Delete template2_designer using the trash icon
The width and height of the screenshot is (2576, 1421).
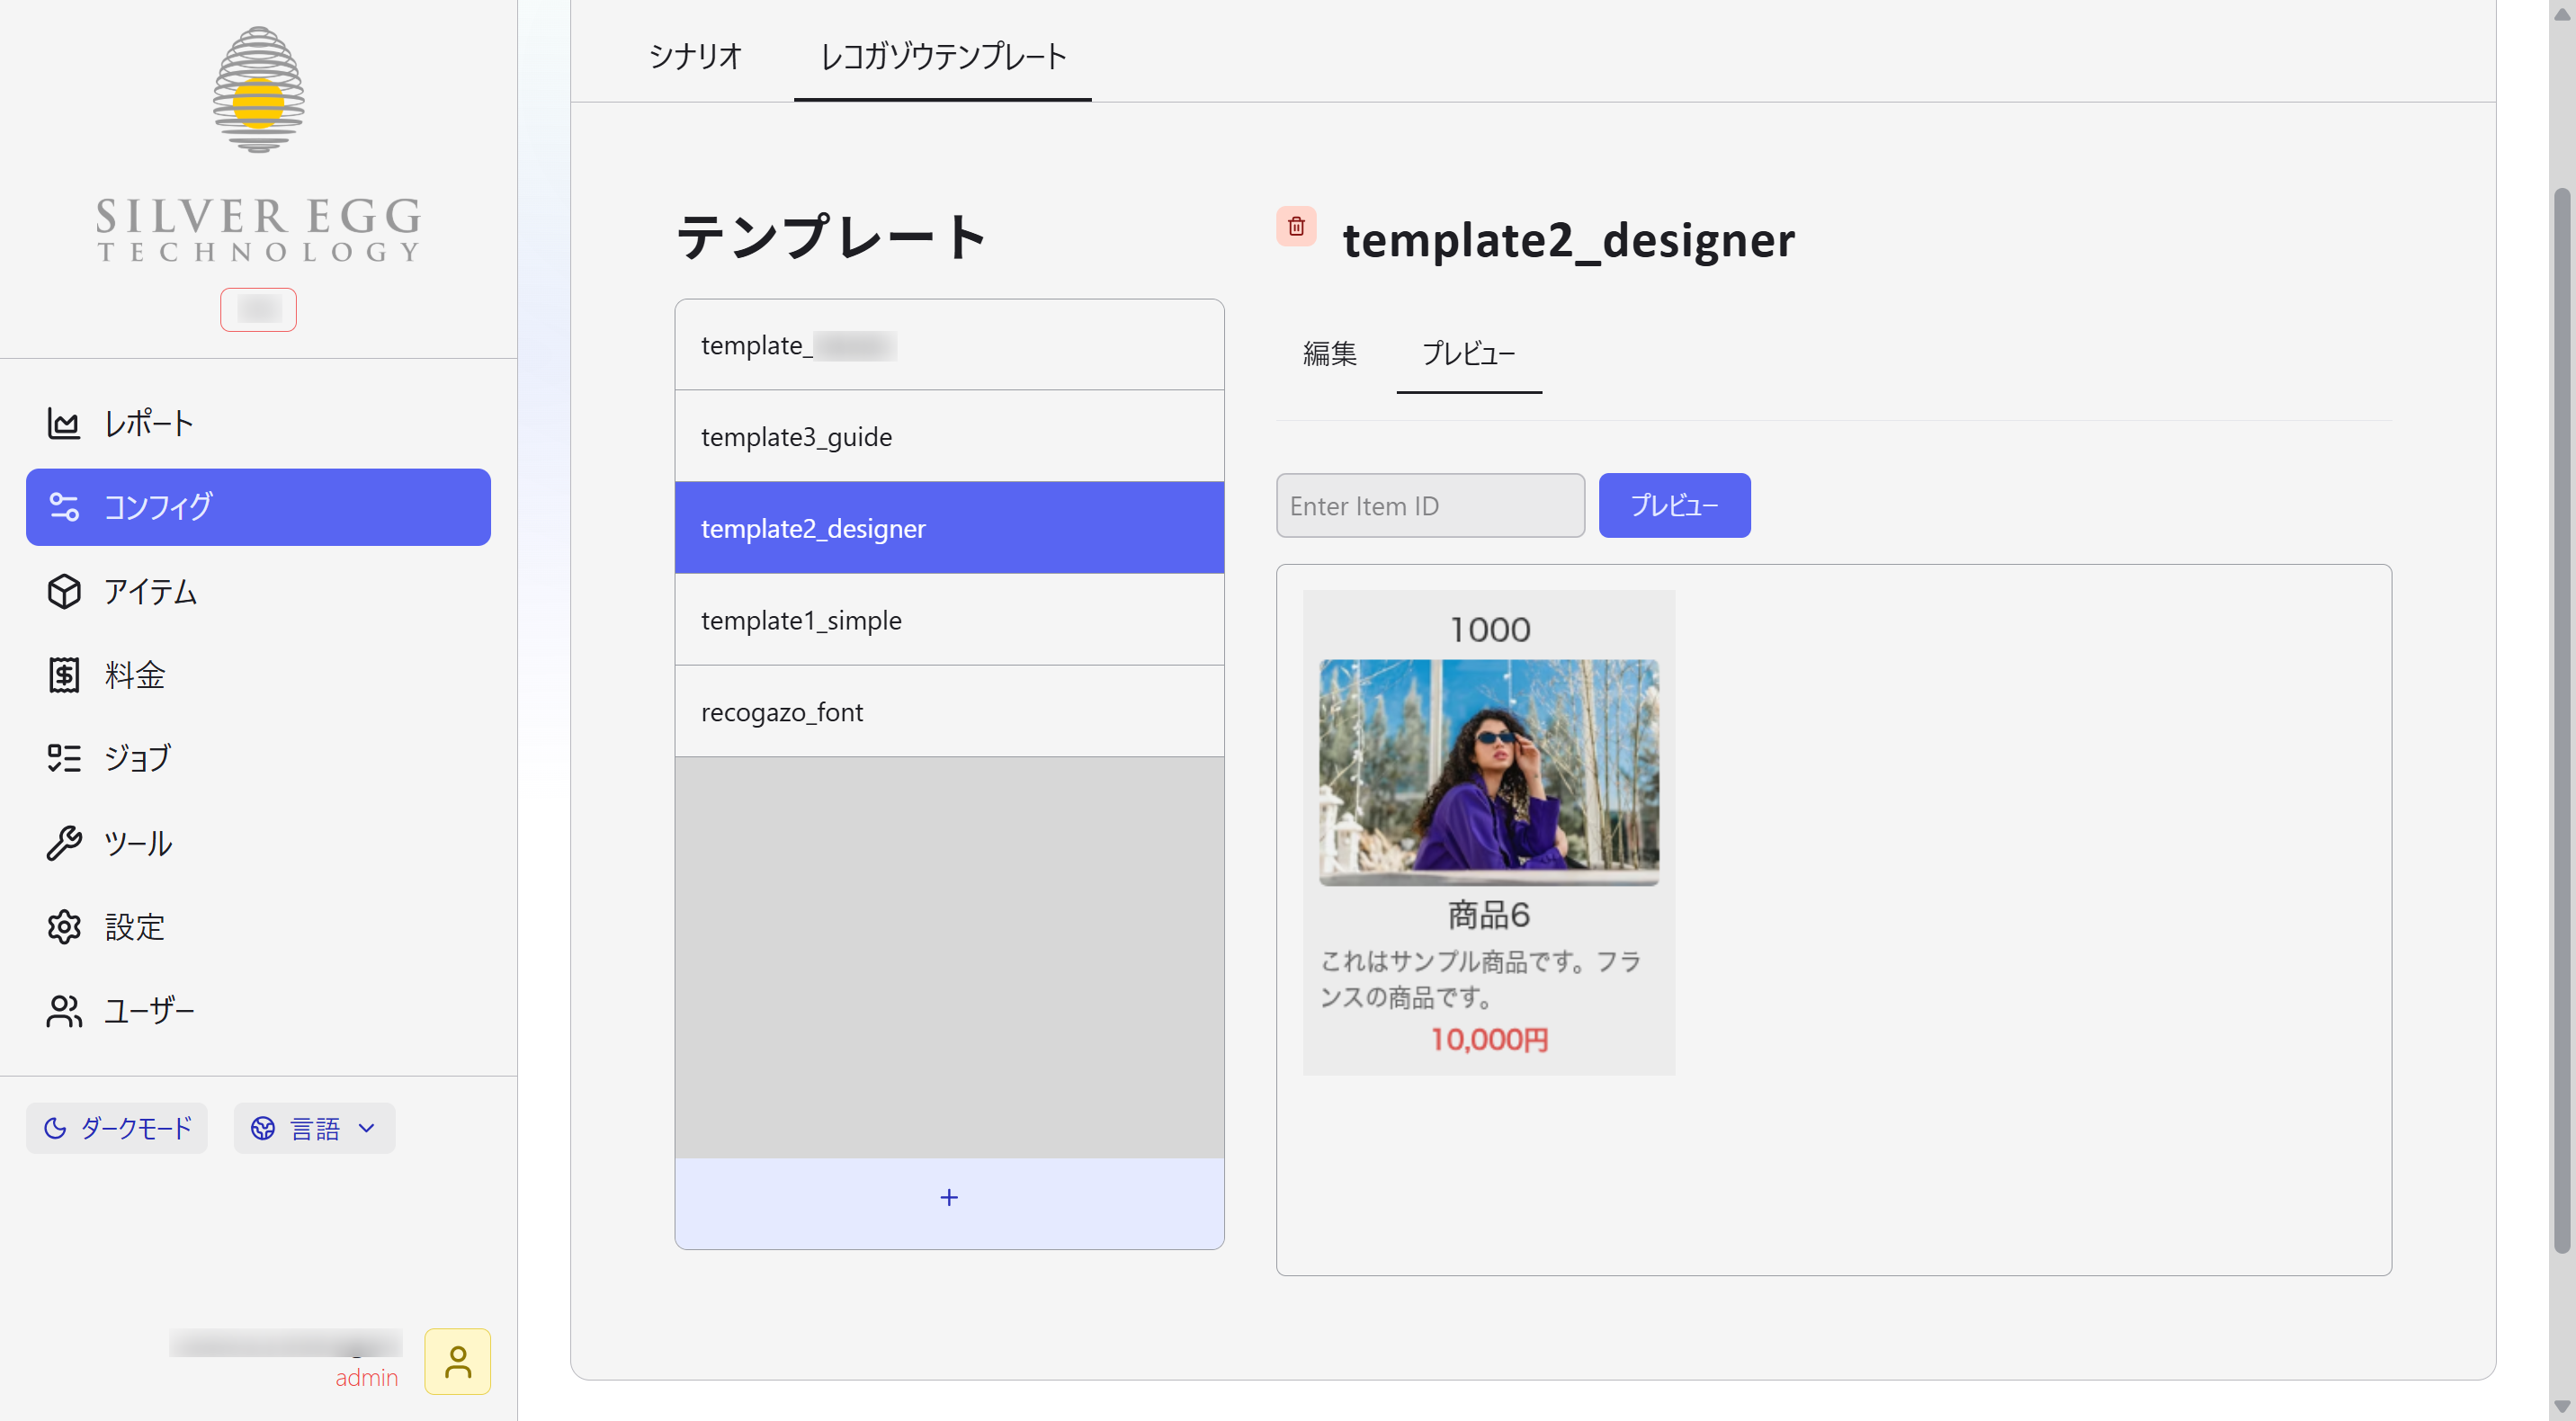(x=1297, y=227)
